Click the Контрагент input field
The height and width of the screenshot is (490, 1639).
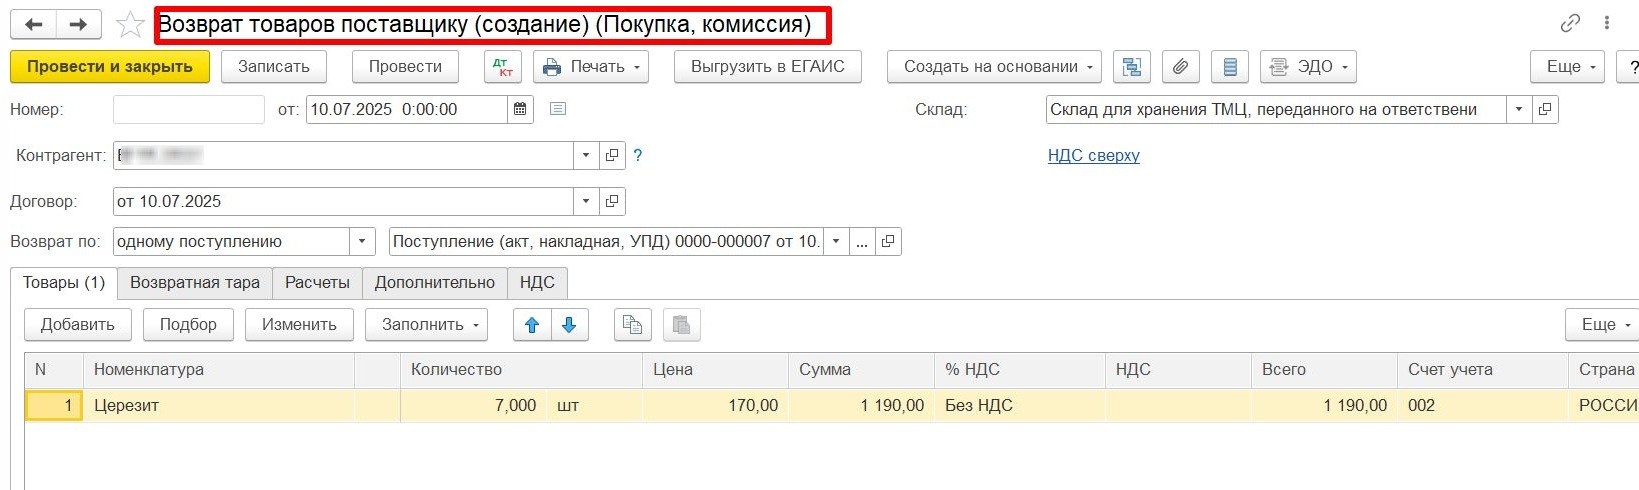click(343, 156)
